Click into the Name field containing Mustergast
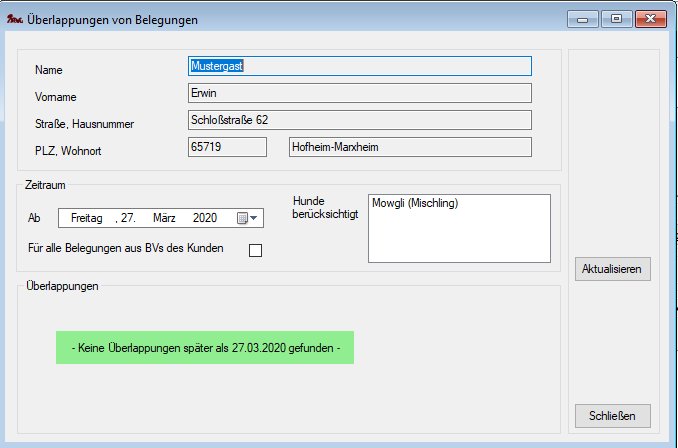 click(359, 66)
